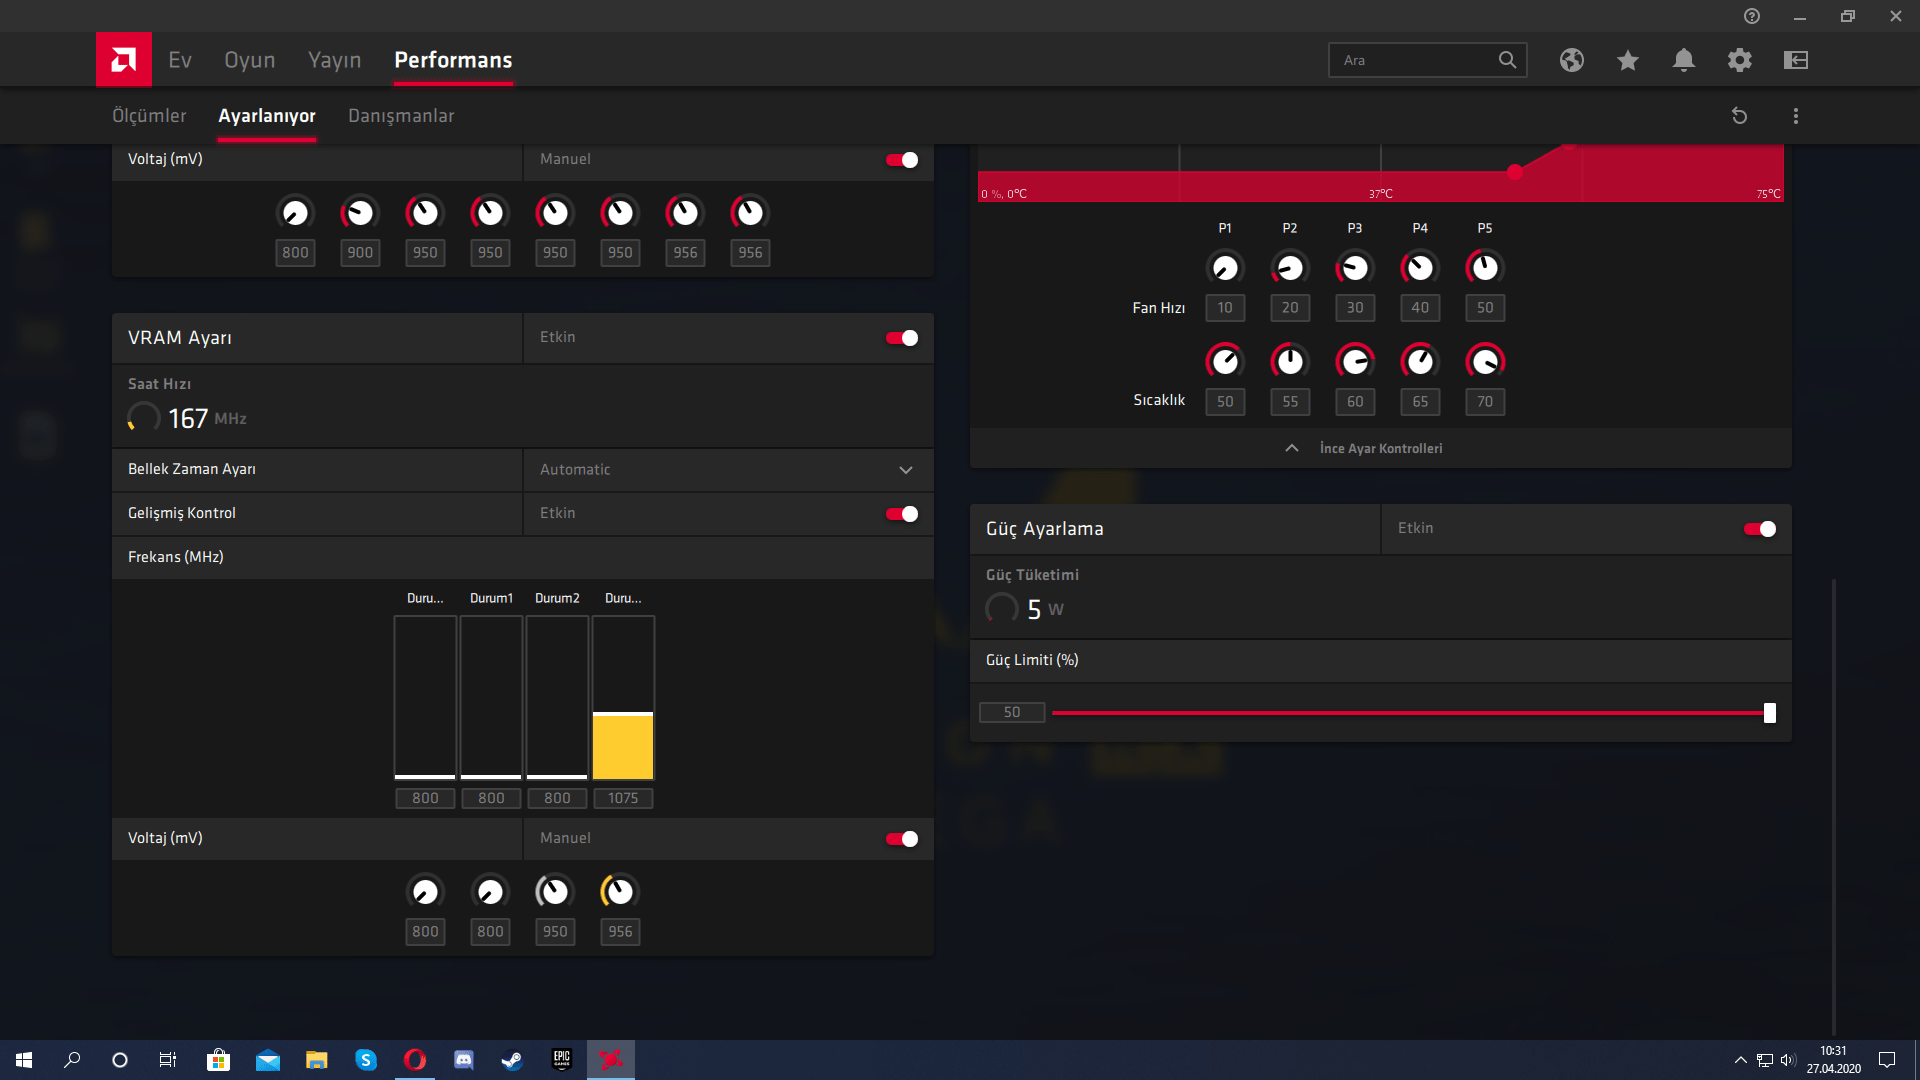This screenshot has height=1080, width=1920.
Task: Click the reset arrow icon
Action: pyautogui.click(x=1739, y=116)
